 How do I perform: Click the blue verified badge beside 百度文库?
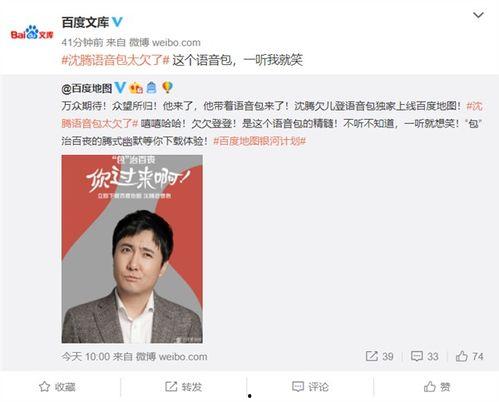point(117,22)
